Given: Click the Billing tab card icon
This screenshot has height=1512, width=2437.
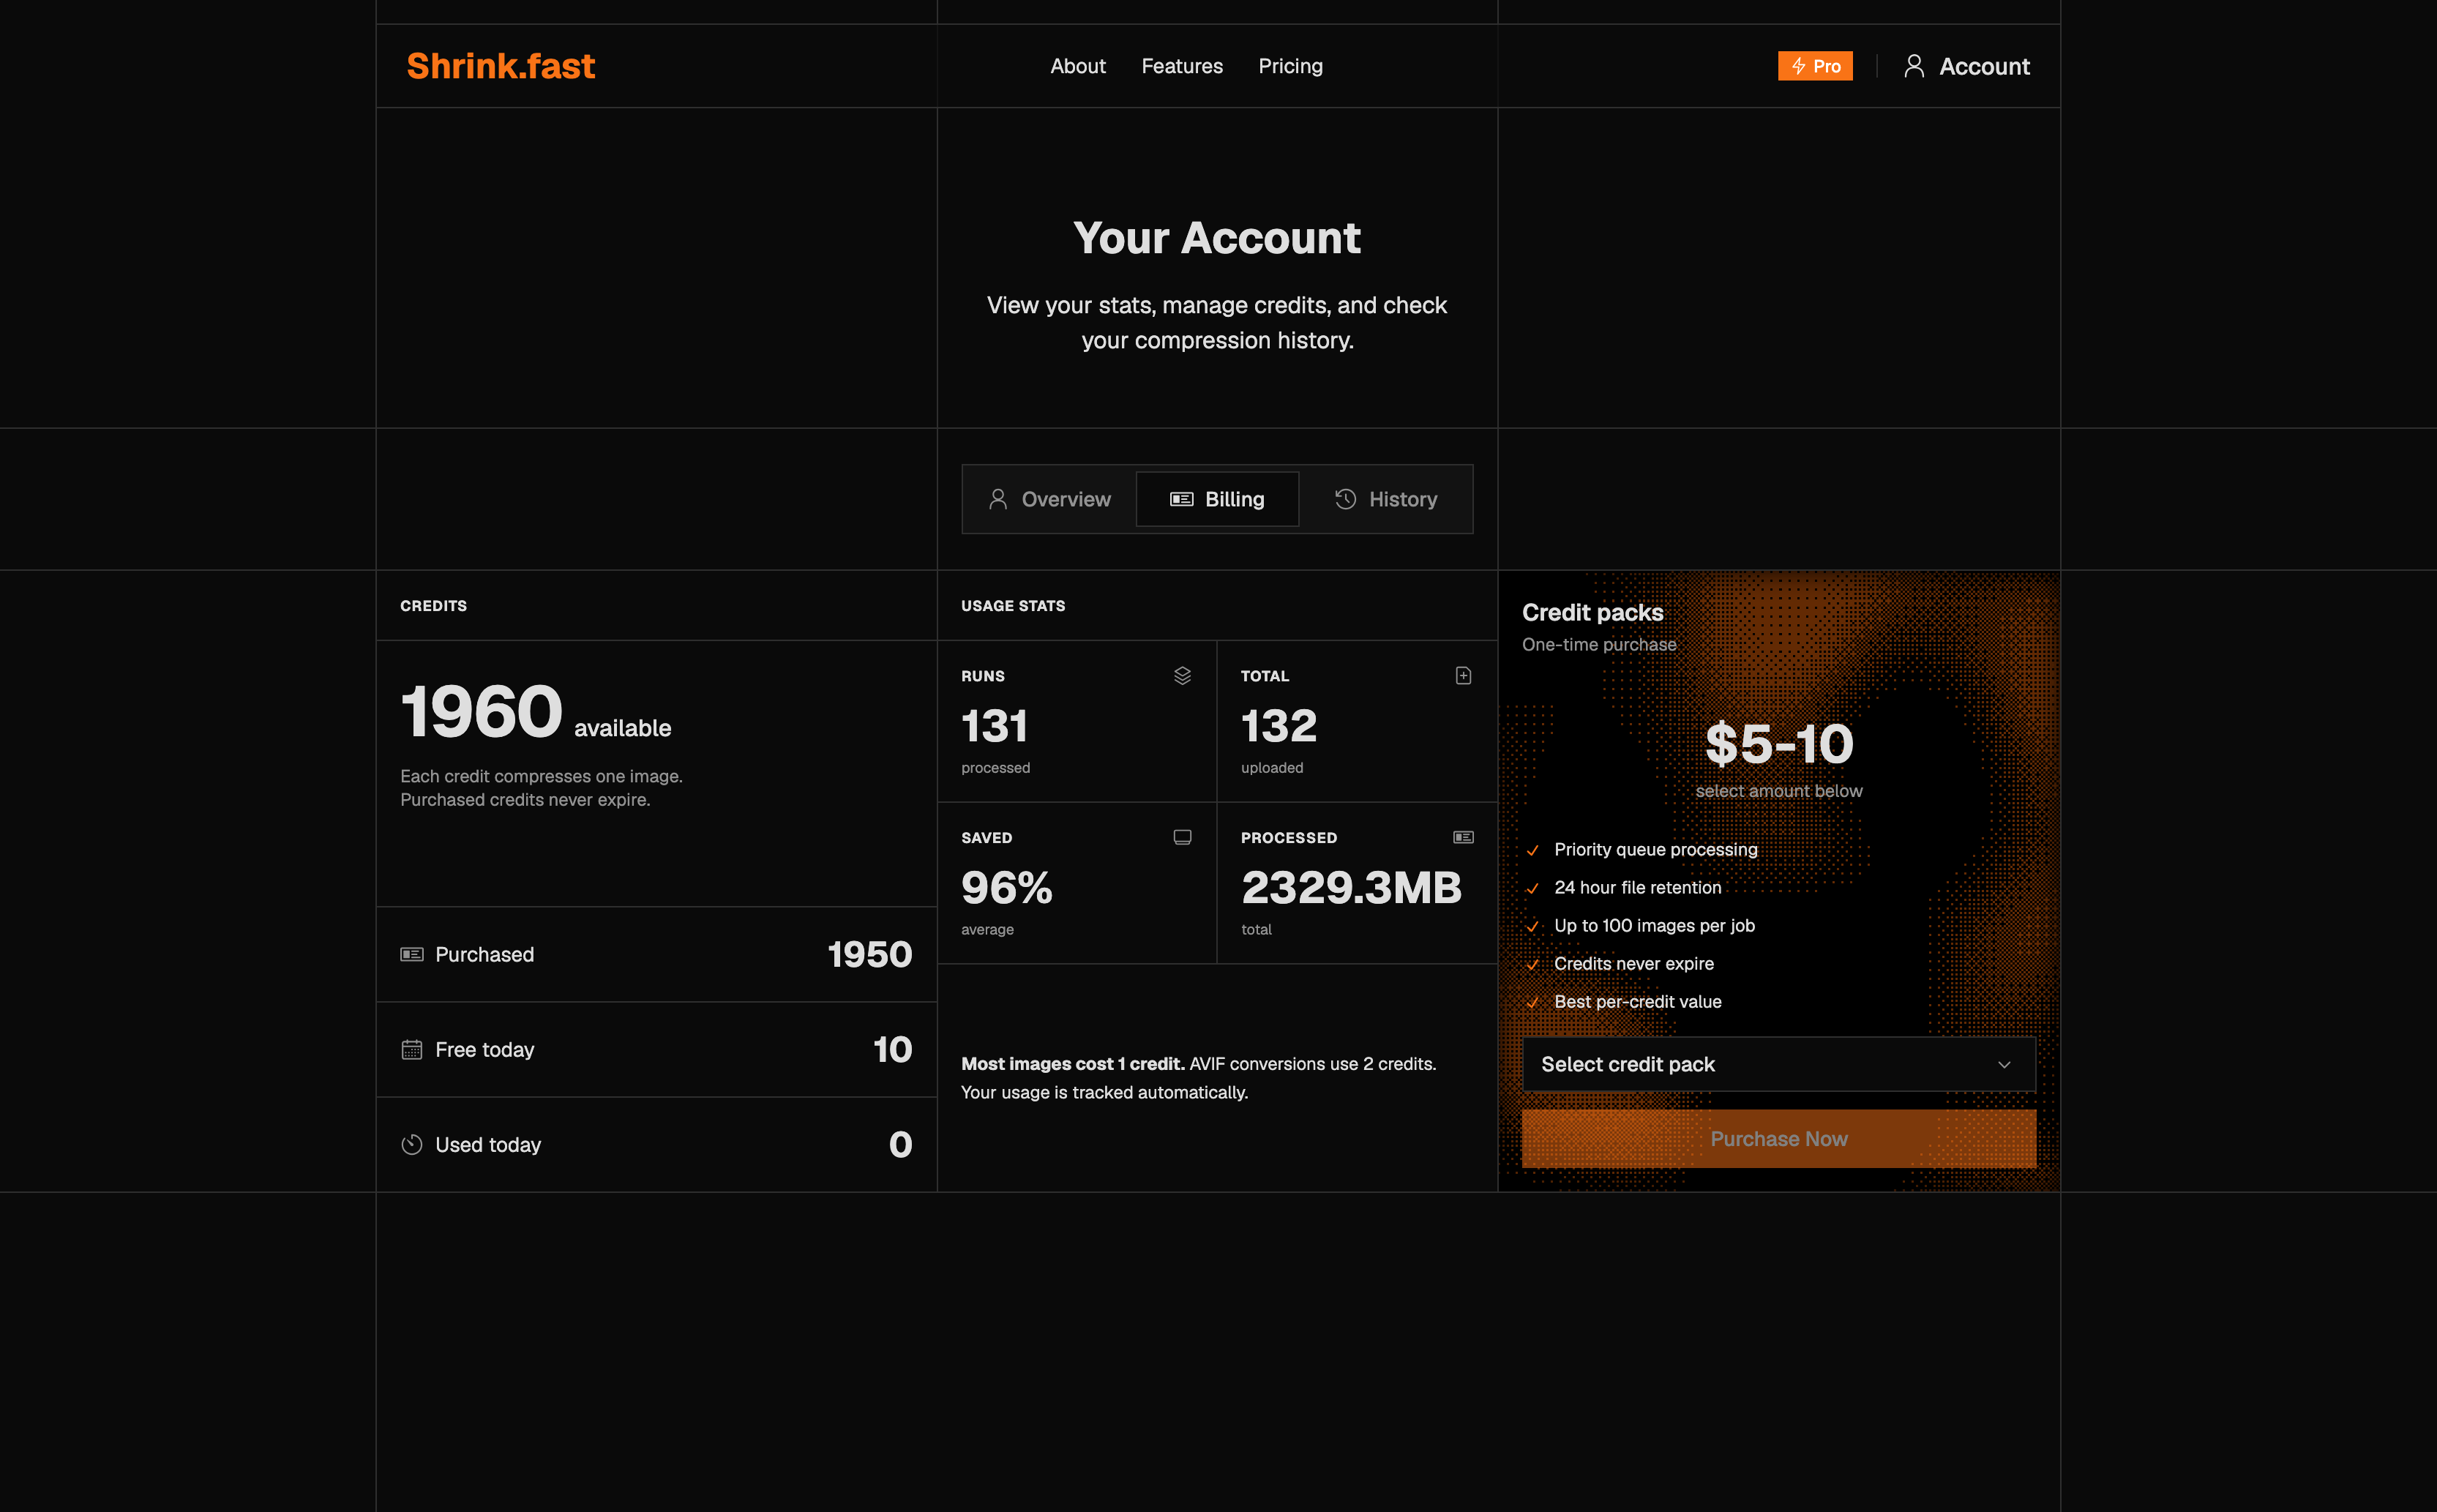Looking at the screenshot, I should [1182, 499].
